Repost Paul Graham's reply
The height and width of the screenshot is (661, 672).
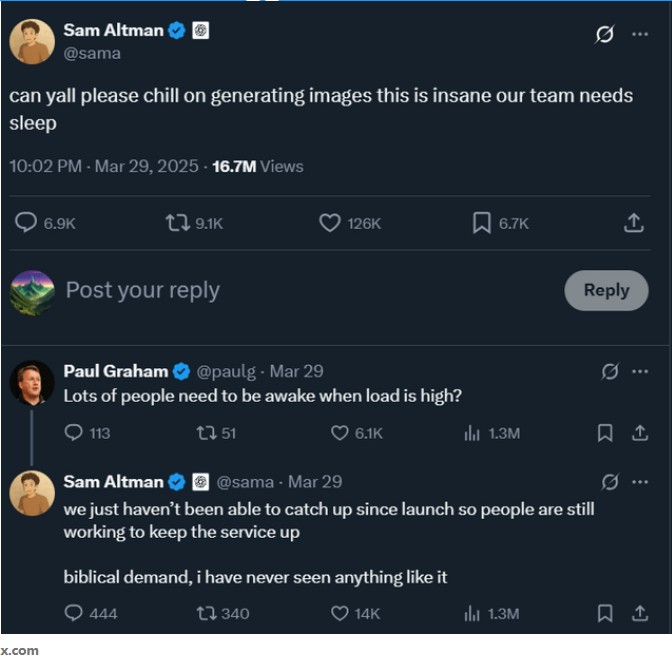tap(206, 433)
